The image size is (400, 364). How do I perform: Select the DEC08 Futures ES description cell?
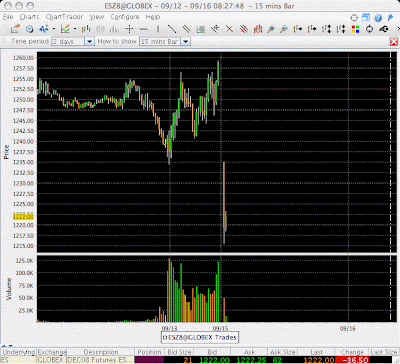[x=101, y=360]
